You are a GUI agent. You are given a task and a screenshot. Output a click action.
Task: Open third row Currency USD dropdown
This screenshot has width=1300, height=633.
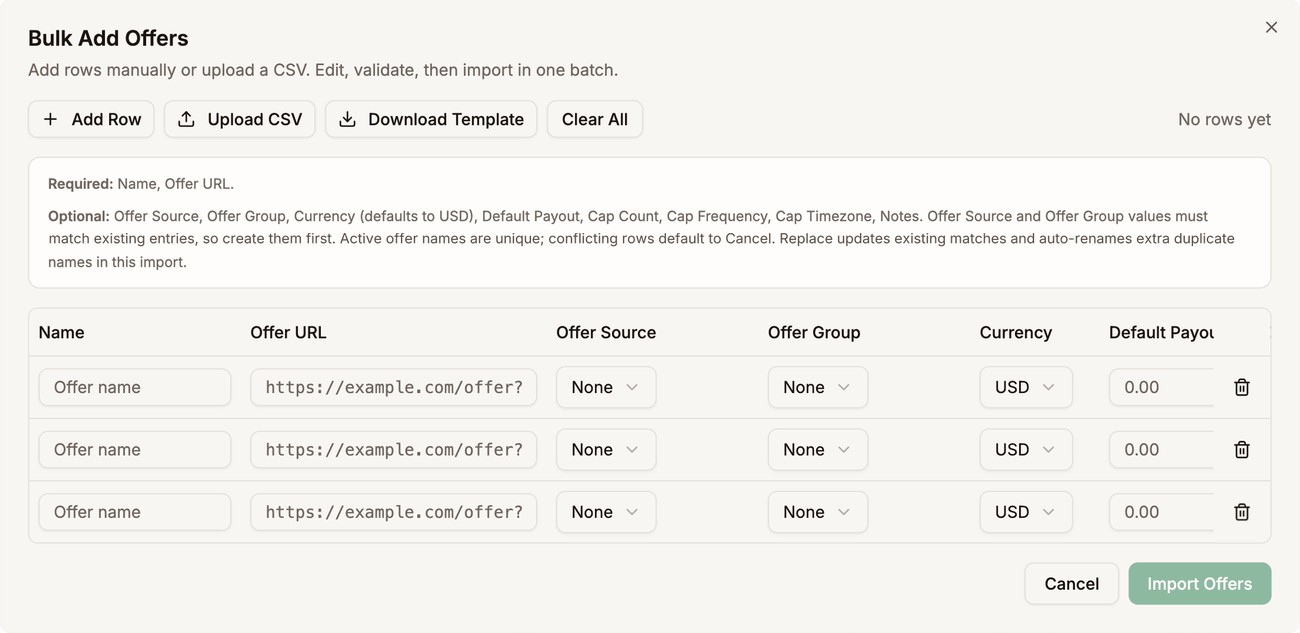1026,512
